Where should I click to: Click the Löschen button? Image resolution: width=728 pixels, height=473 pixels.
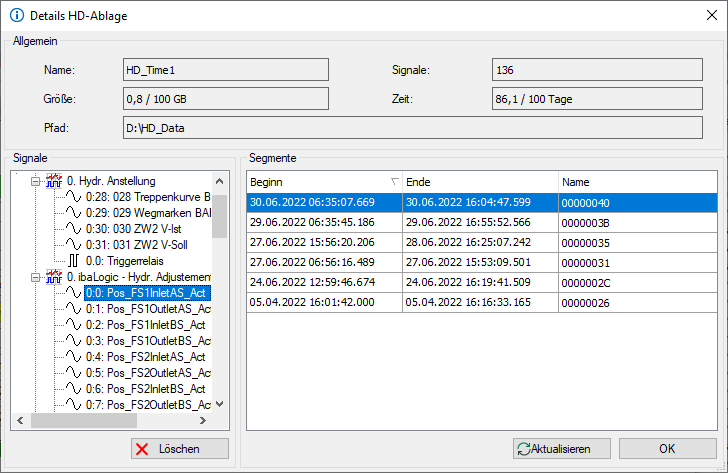(x=180, y=449)
